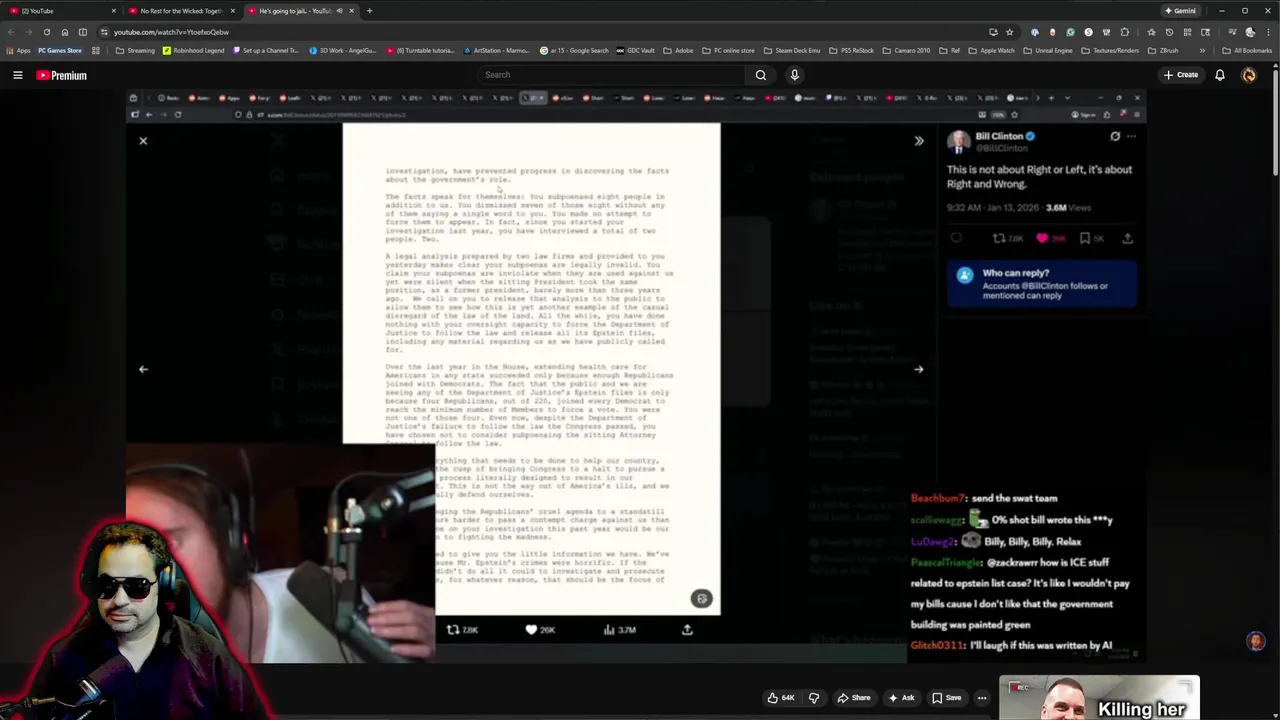This screenshot has width=1280, height=720.
Task: Open the Killing her recommended video thumbnail
Action: pos(1099,698)
